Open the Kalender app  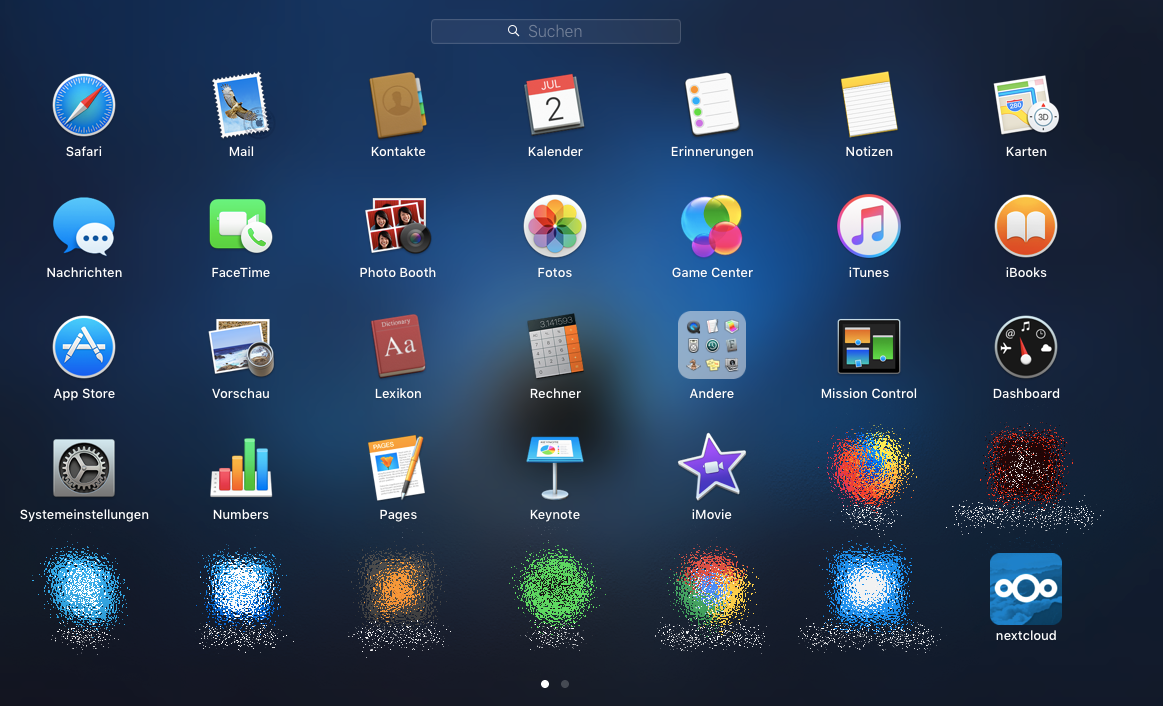pyautogui.click(x=555, y=105)
